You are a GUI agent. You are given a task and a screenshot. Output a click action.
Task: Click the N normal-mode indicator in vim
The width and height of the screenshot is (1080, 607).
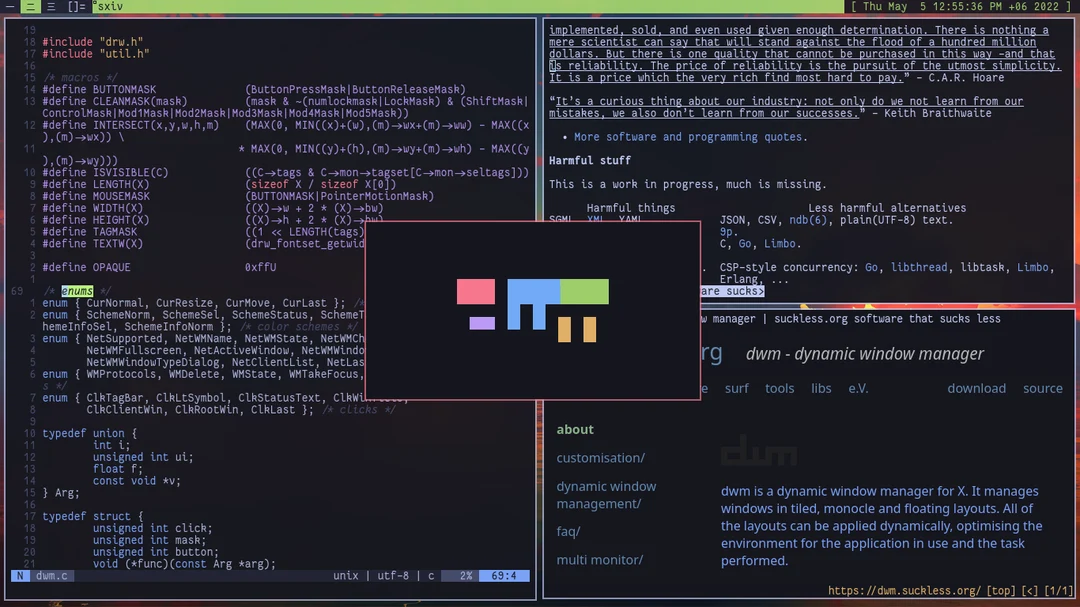click(19, 575)
